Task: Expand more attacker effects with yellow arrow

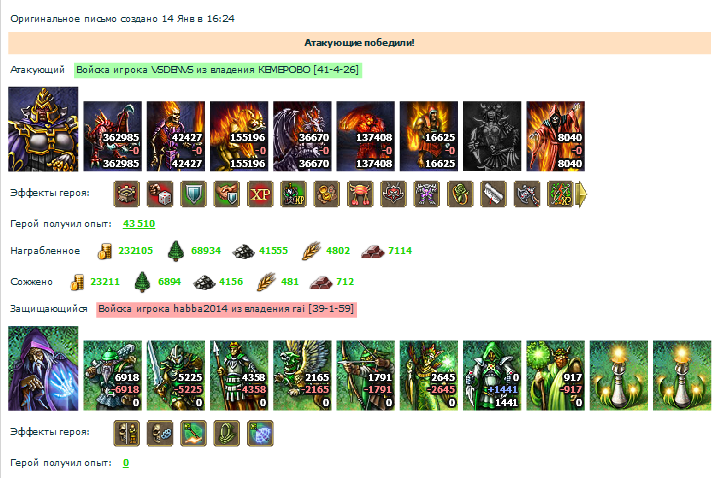Action: point(581,194)
